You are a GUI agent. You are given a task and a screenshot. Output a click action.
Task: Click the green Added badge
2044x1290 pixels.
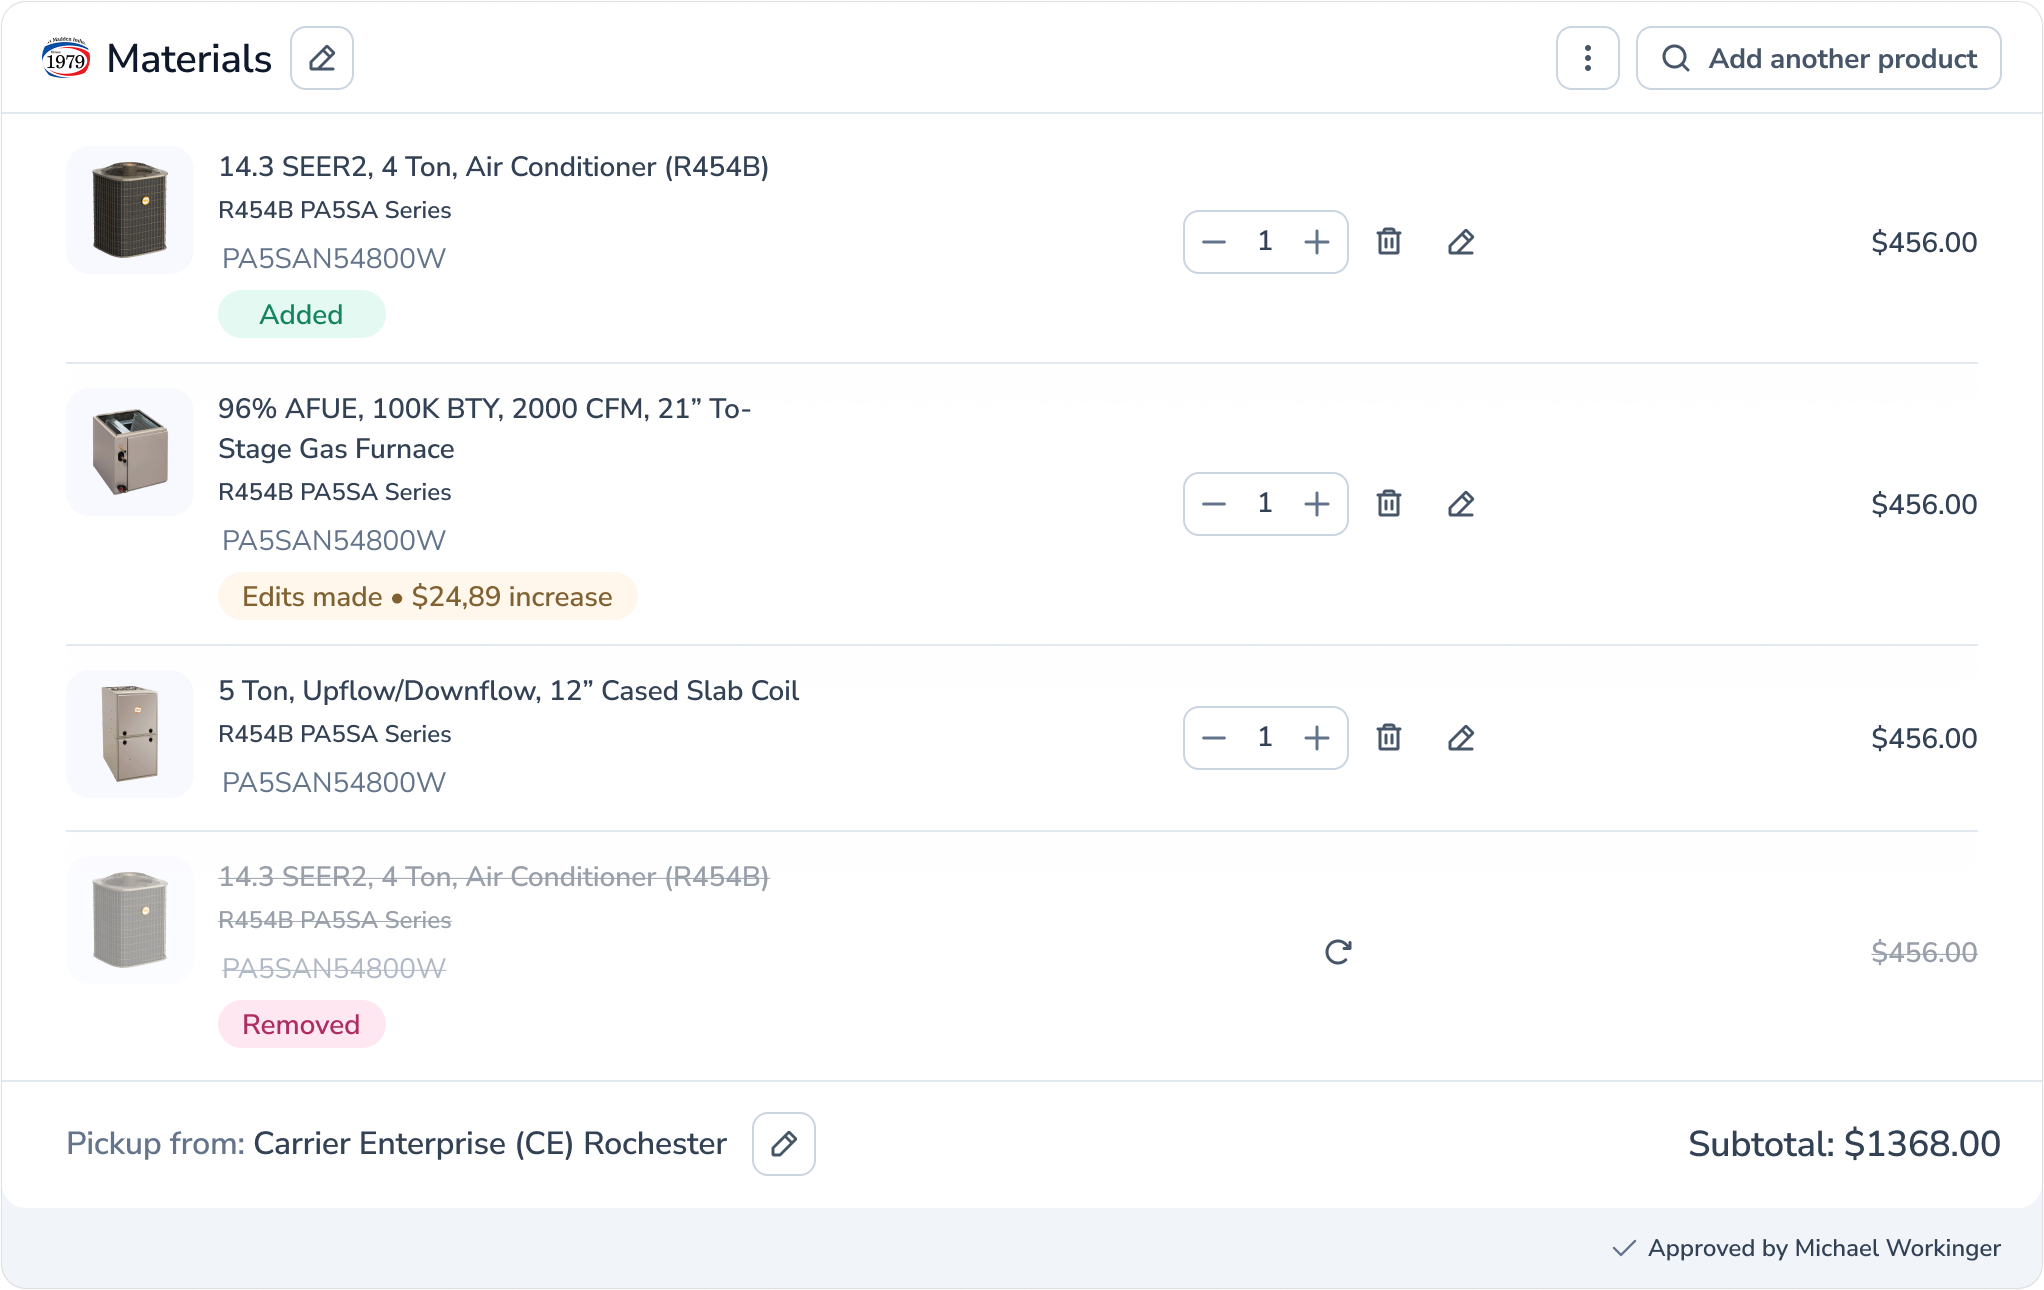pyautogui.click(x=302, y=314)
